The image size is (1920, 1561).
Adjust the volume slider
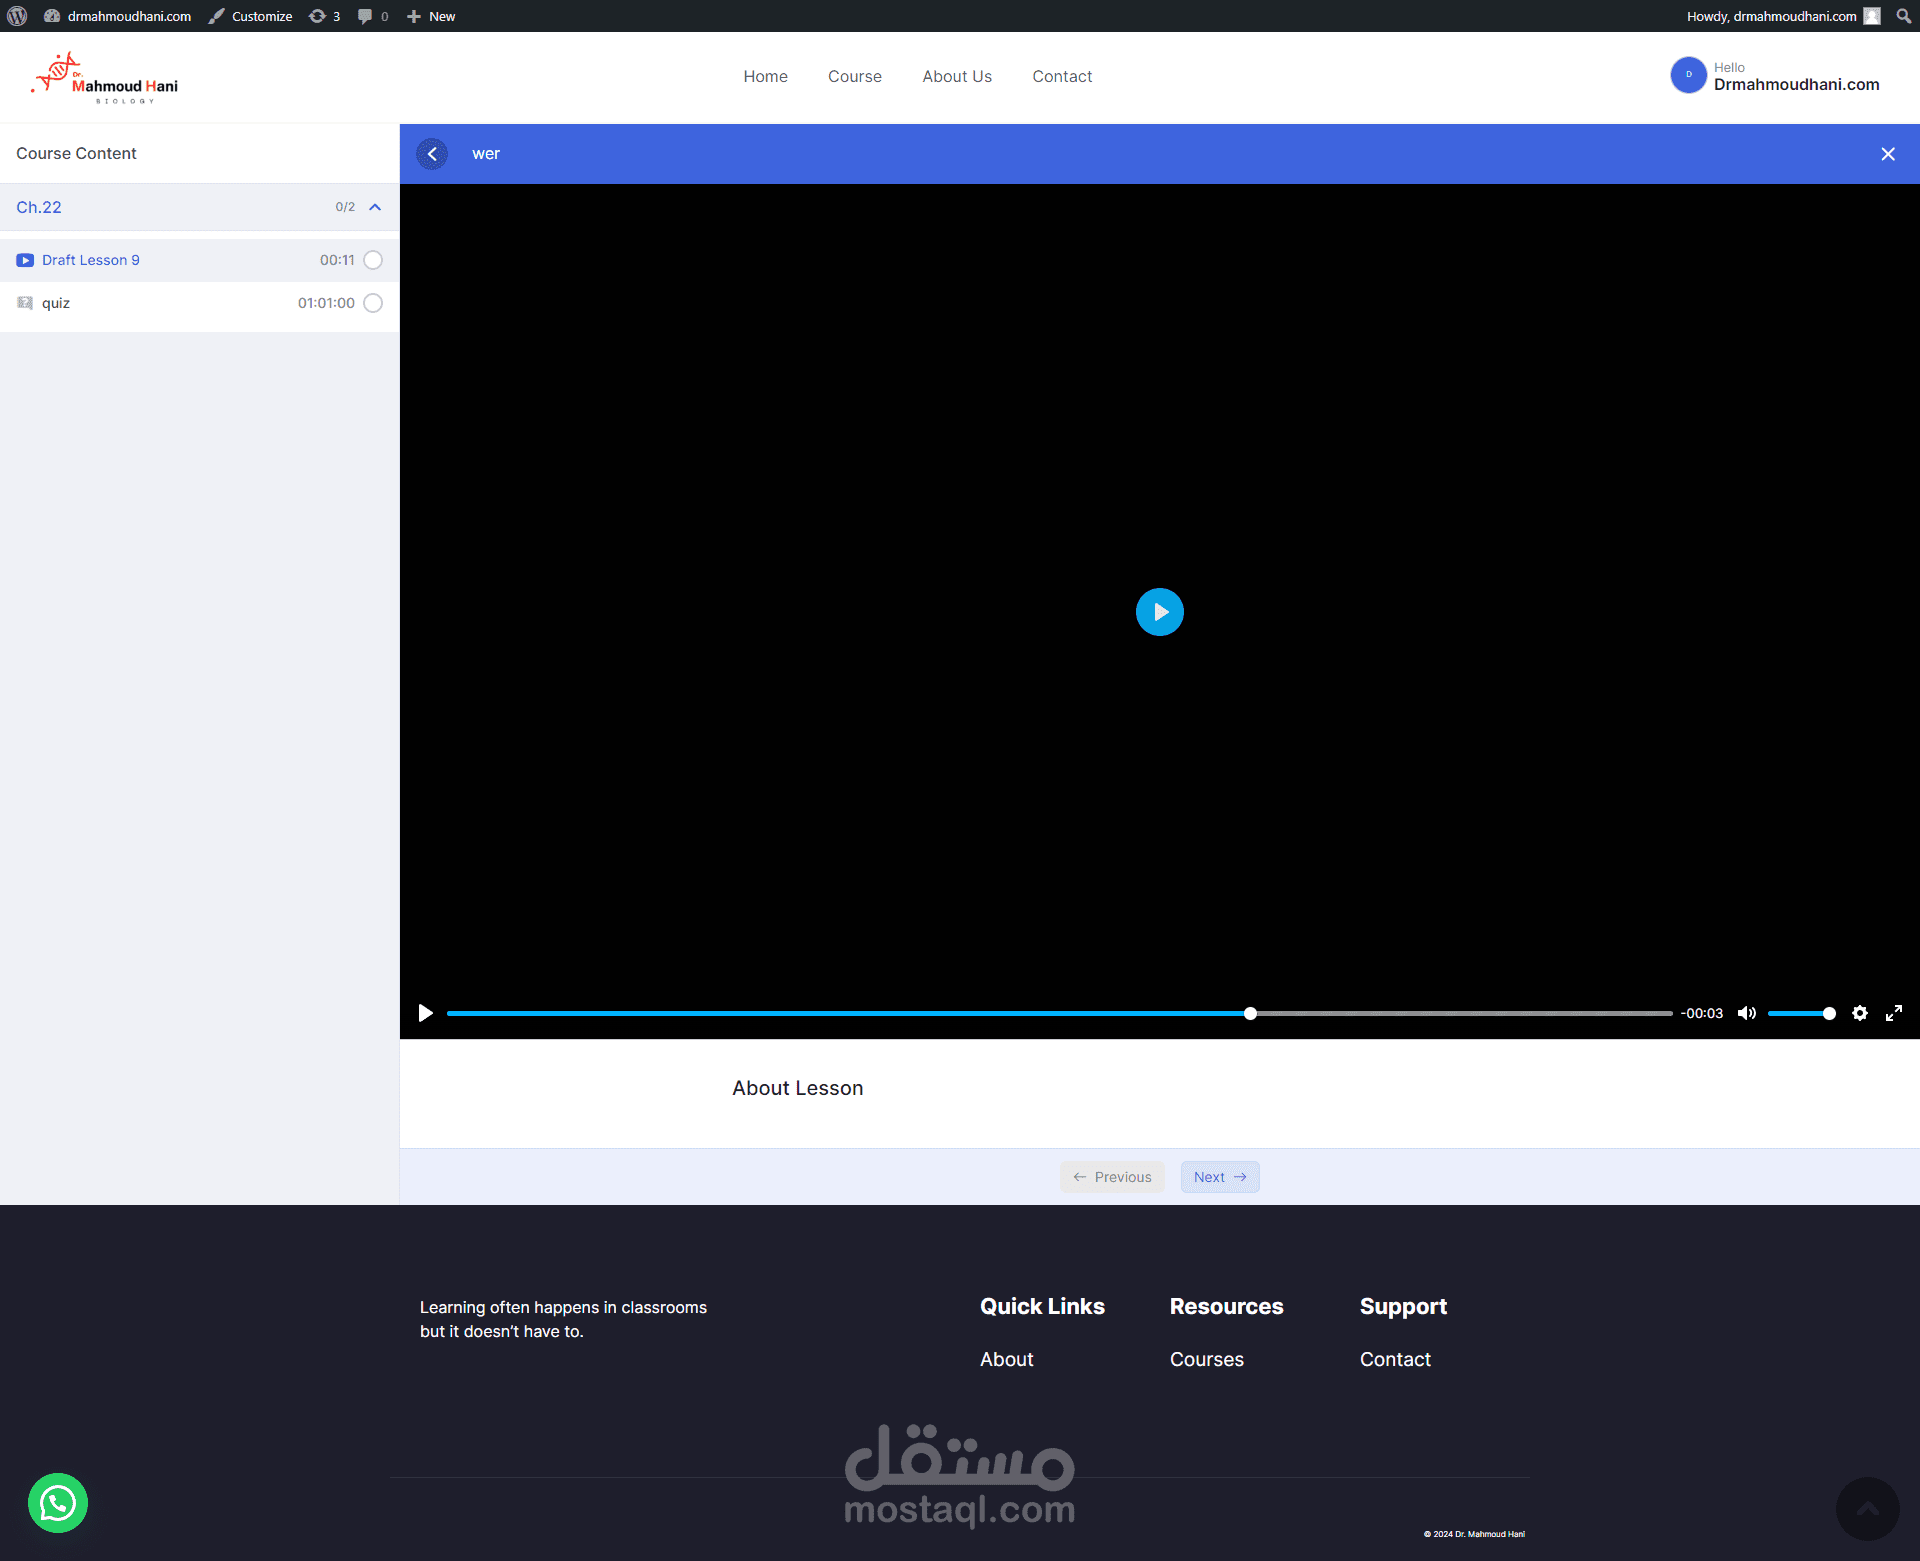1801,1013
